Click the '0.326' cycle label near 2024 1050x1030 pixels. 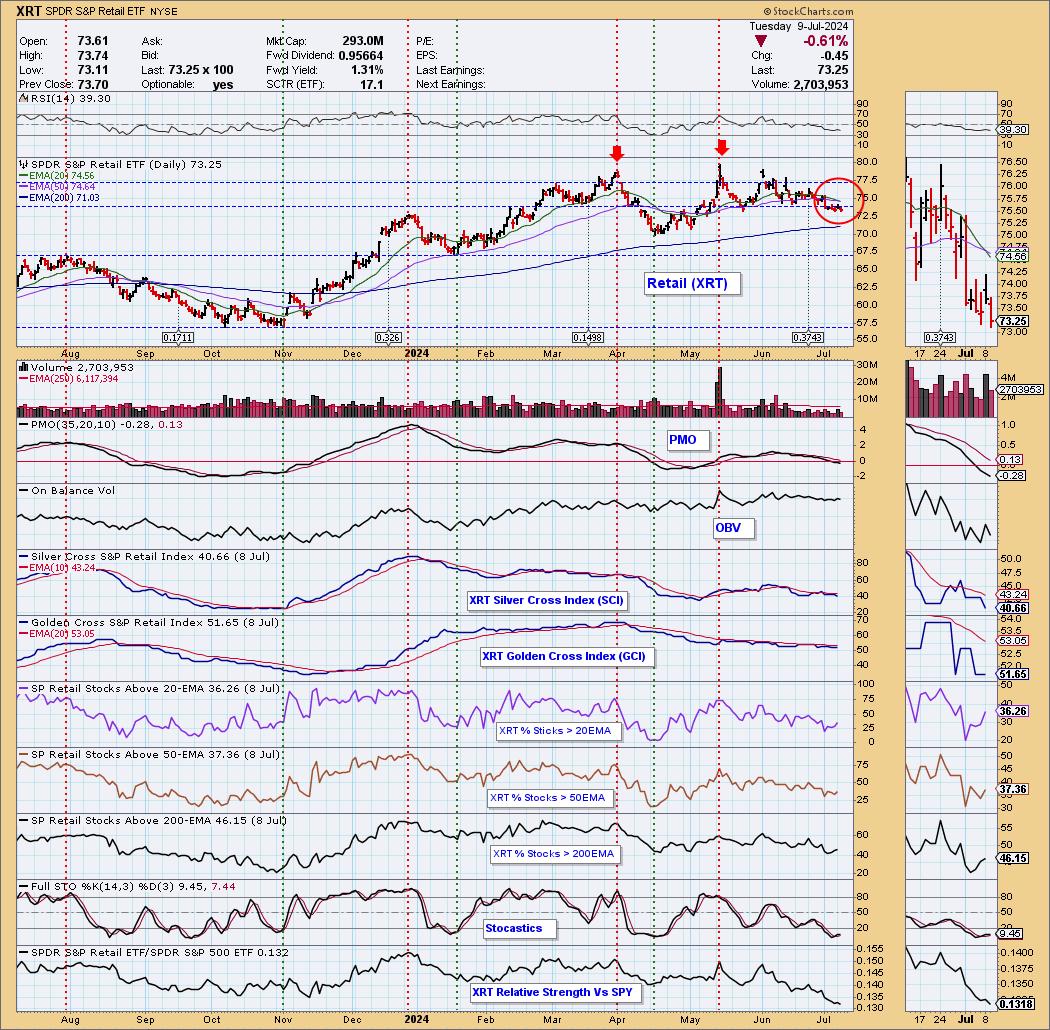[388, 338]
